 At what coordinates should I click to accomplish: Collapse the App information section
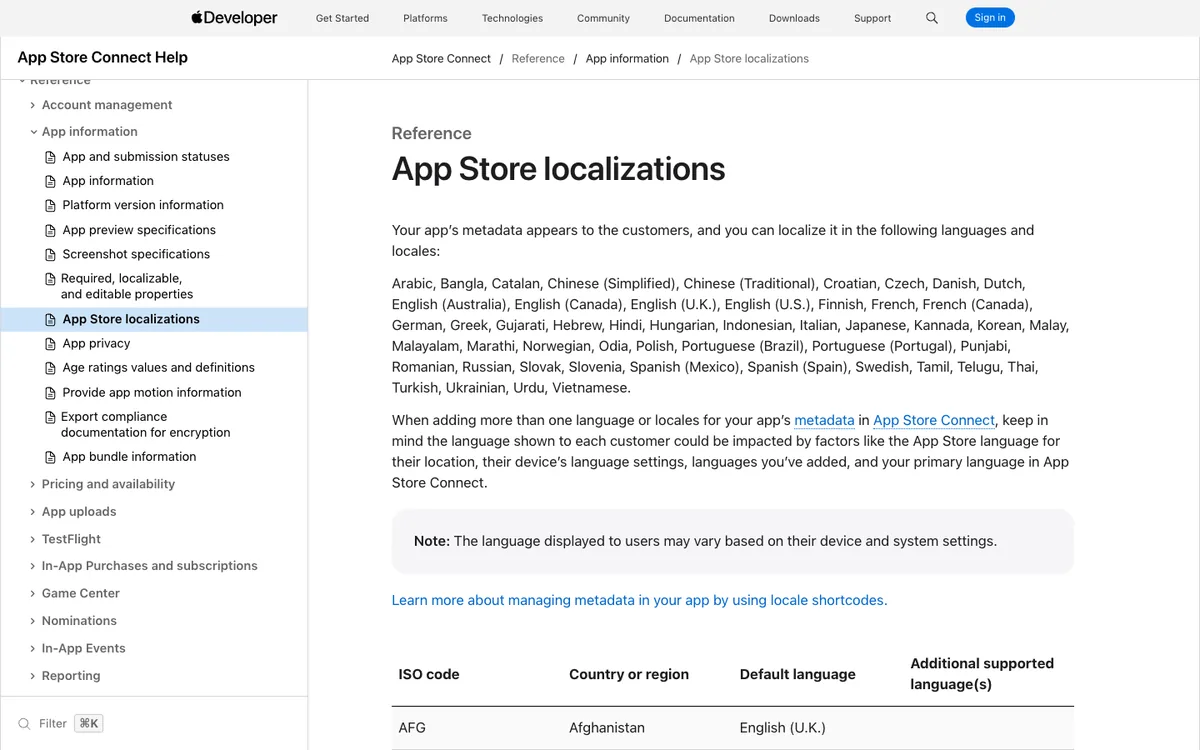click(32, 132)
